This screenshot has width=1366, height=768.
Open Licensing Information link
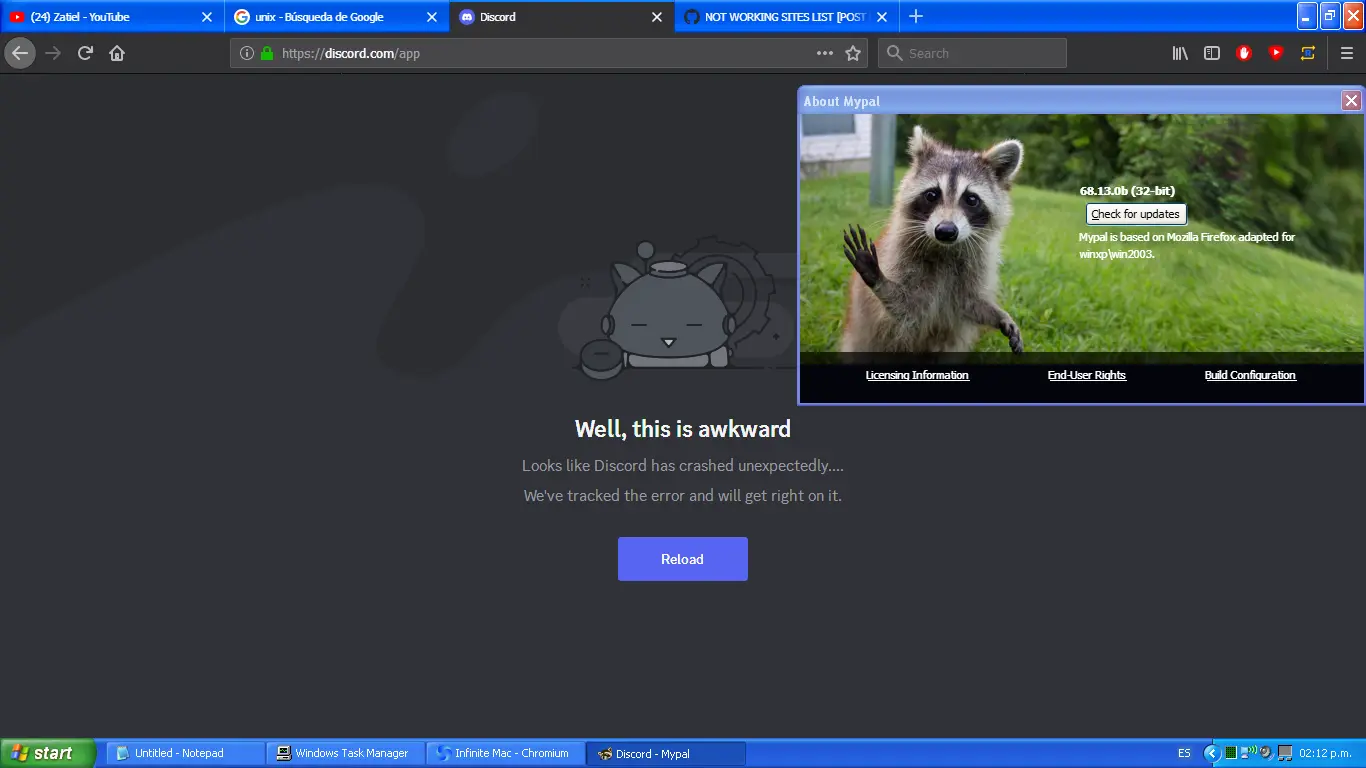(x=917, y=375)
